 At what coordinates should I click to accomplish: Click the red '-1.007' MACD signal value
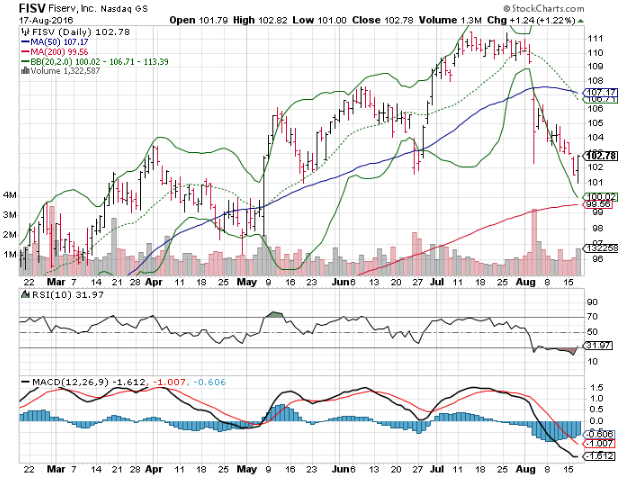(x=169, y=382)
